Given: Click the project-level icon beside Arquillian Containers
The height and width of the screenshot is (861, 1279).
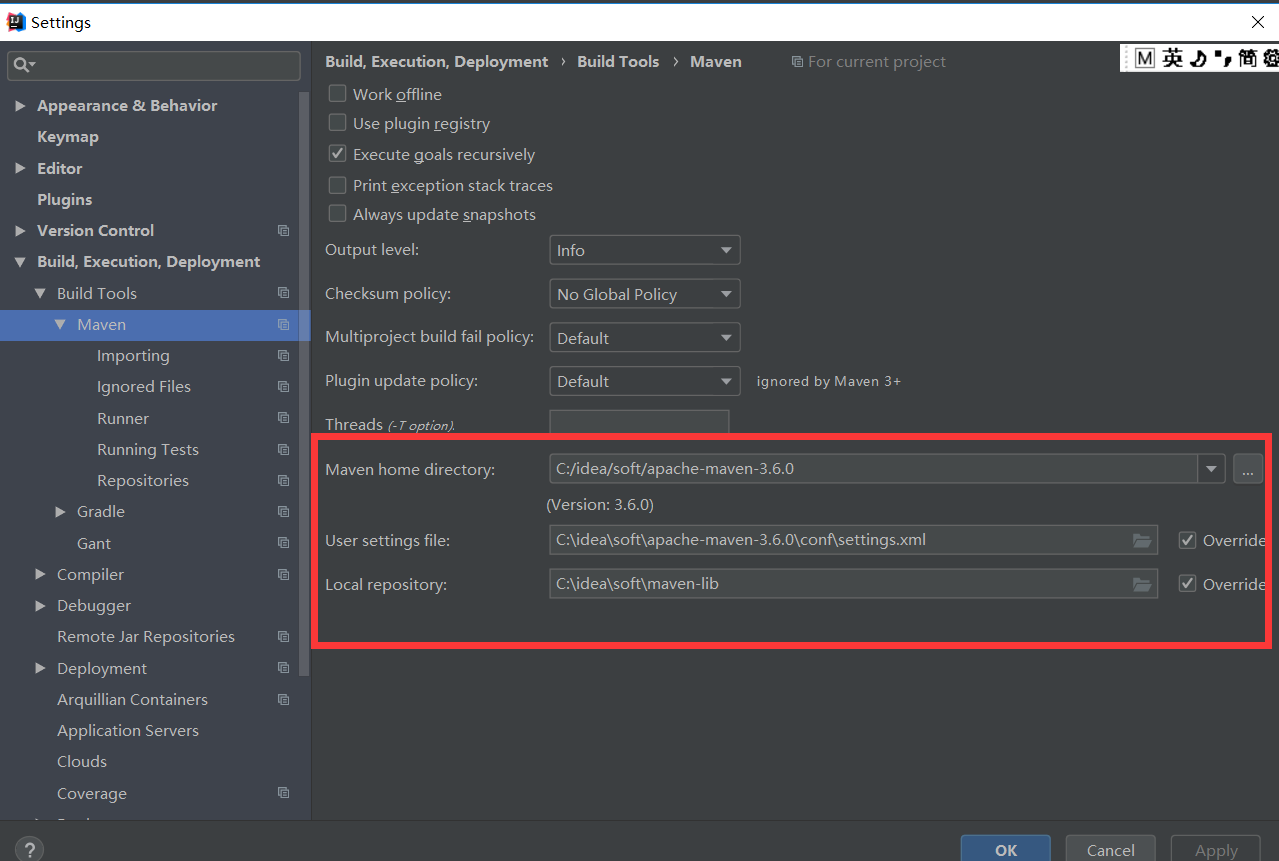Looking at the screenshot, I should click(284, 700).
